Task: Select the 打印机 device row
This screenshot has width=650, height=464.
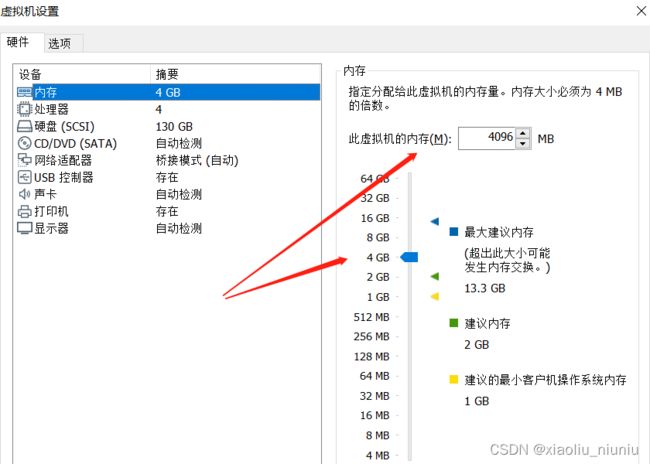Action: (168, 211)
